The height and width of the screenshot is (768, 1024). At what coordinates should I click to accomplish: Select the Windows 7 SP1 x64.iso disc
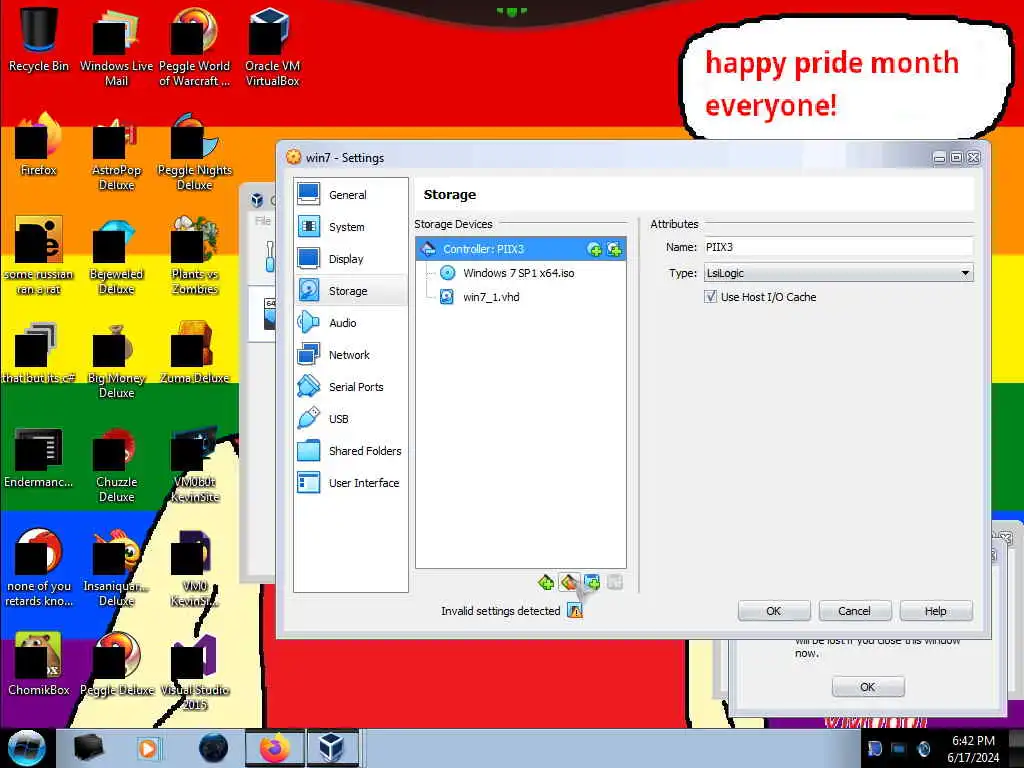pos(519,273)
